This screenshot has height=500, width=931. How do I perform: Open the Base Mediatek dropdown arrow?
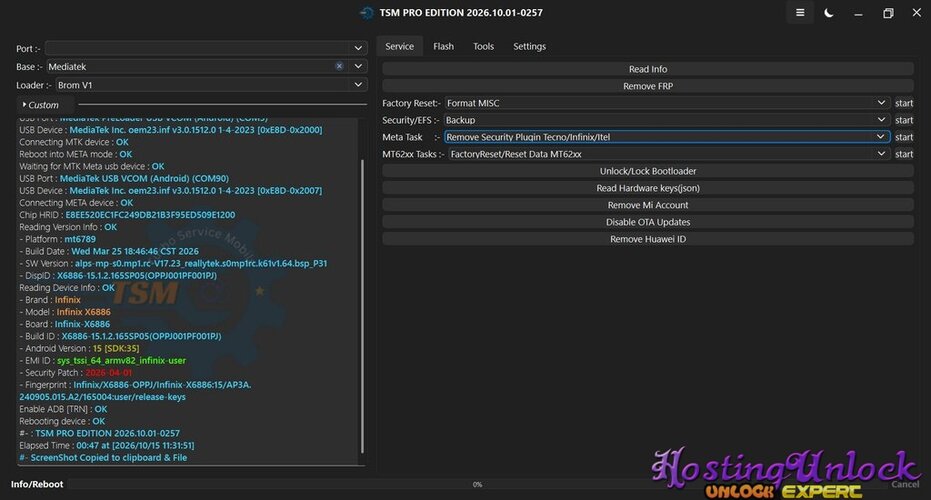[358, 67]
